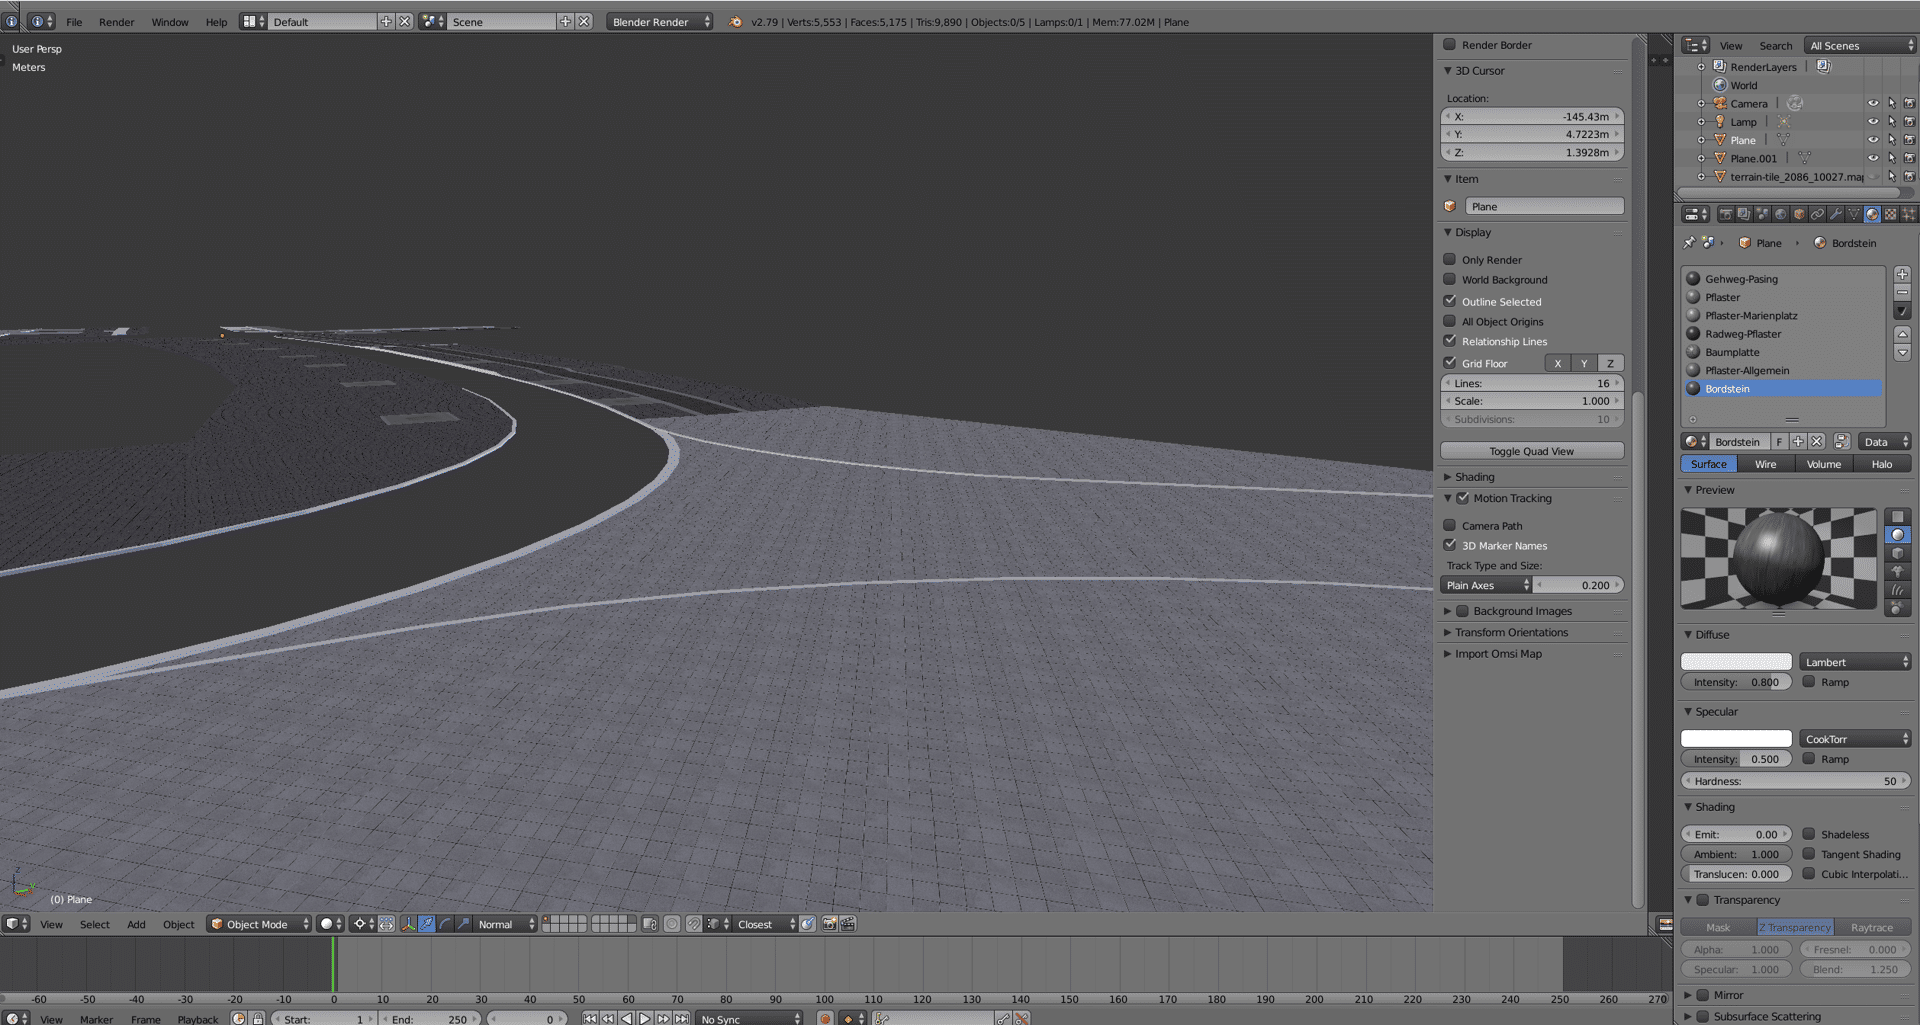The height and width of the screenshot is (1025, 1920).
Task: Open the Modifiers wrench tab in Properties
Action: (1836, 214)
